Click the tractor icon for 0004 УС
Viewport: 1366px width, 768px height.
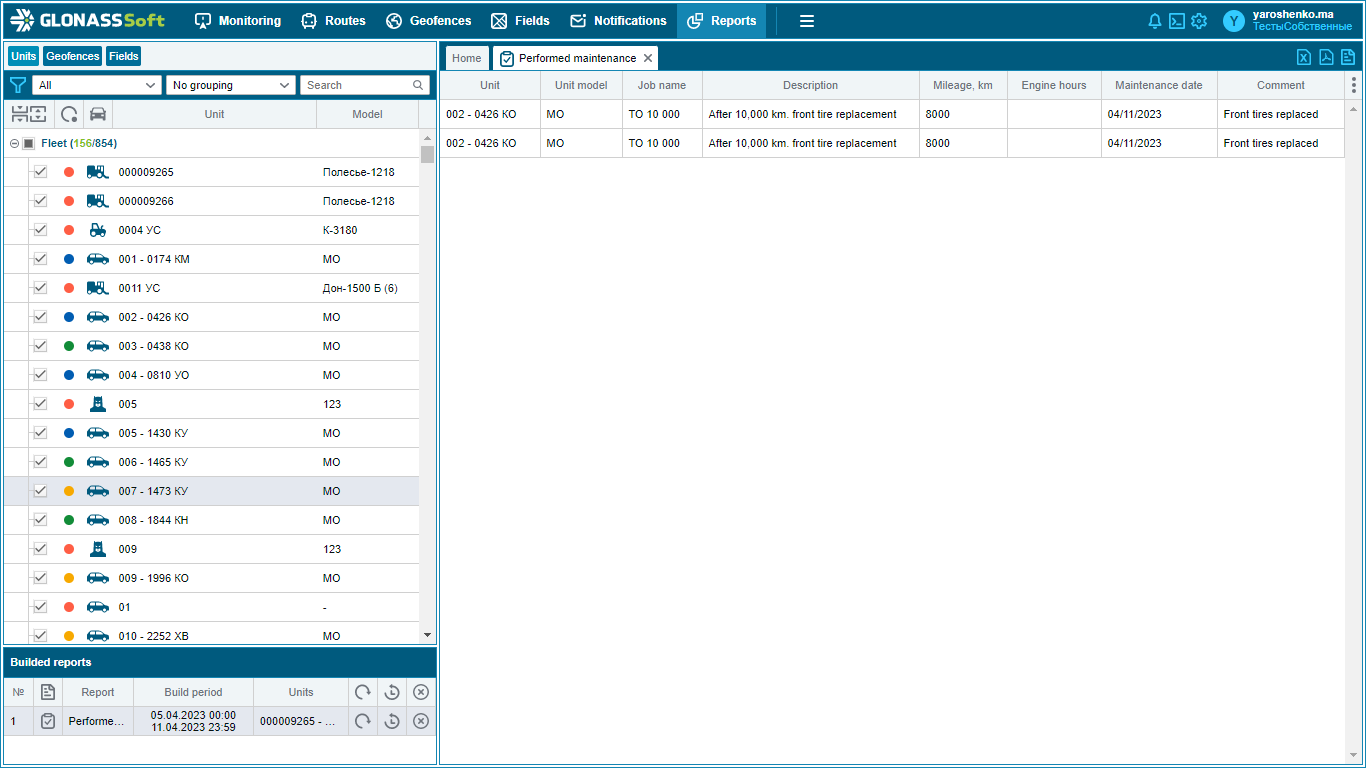pos(98,230)
